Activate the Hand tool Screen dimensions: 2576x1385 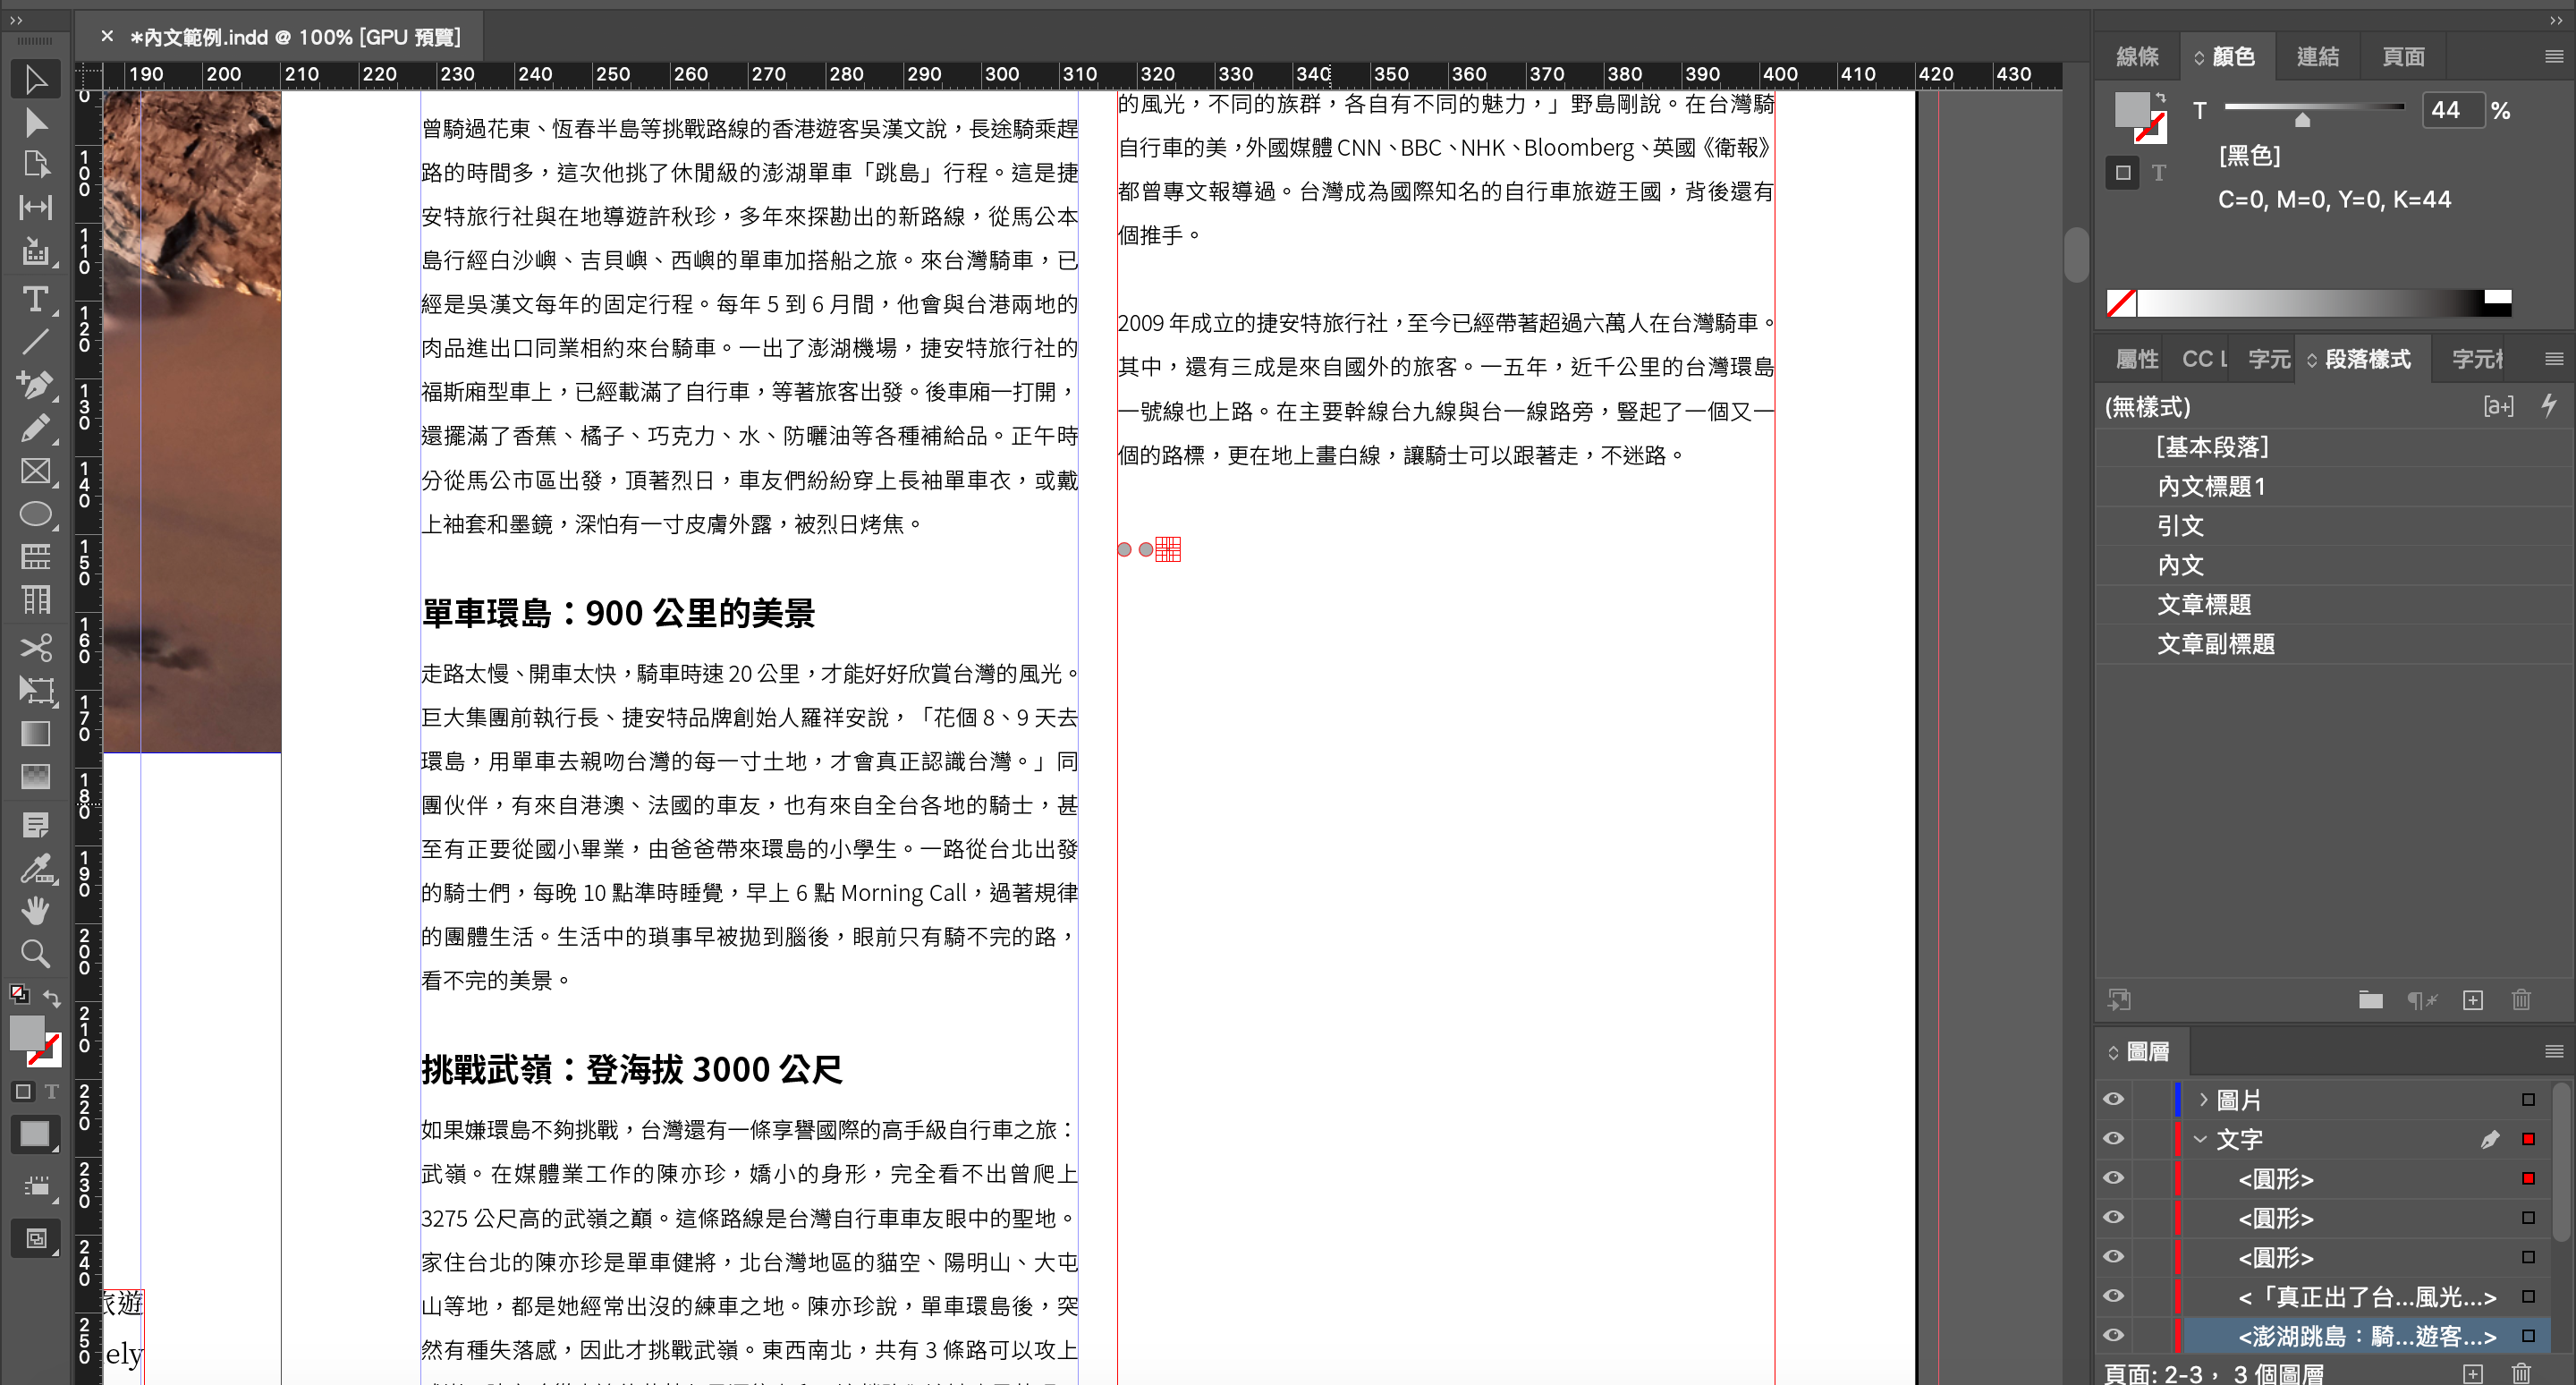pos(35,910)
